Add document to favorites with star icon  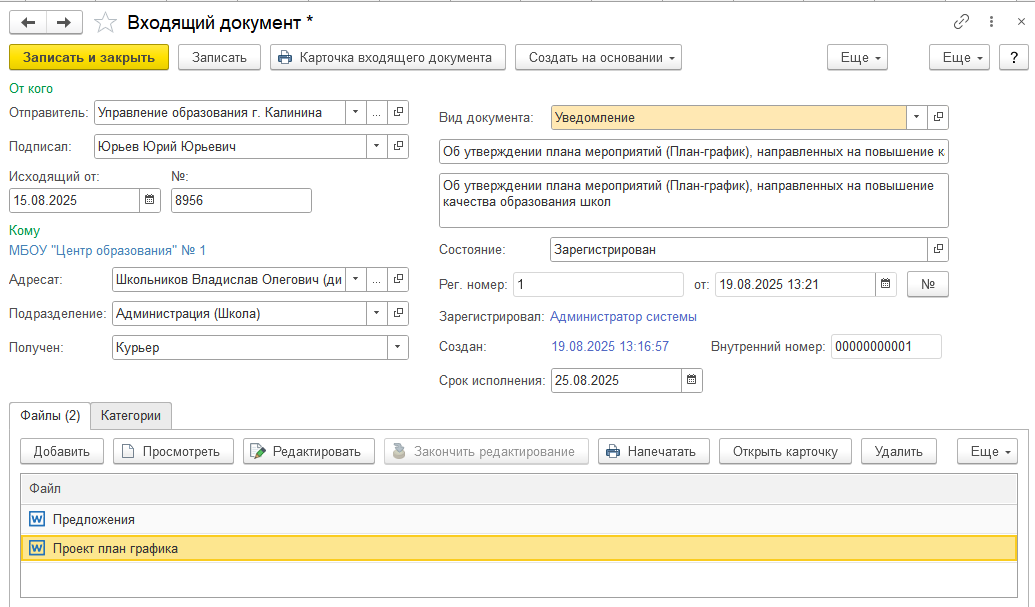104,22
